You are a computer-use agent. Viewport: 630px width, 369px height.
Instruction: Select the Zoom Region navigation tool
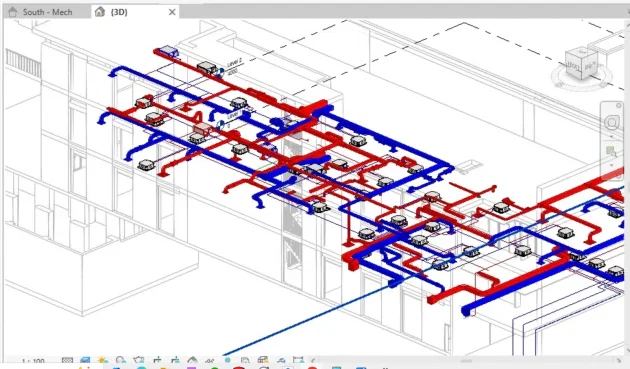[x=611, y=152]
